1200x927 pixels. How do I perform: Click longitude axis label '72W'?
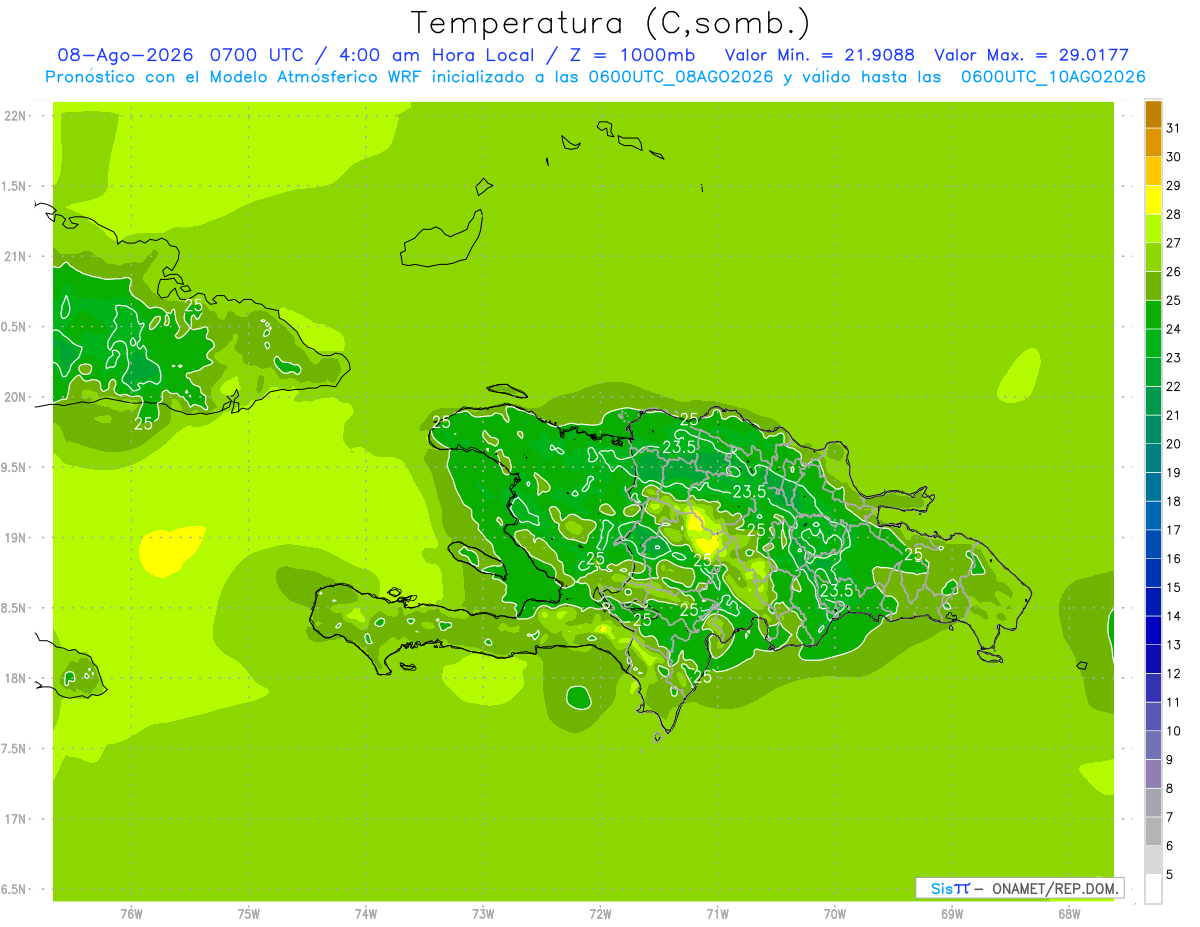[600, 914]
